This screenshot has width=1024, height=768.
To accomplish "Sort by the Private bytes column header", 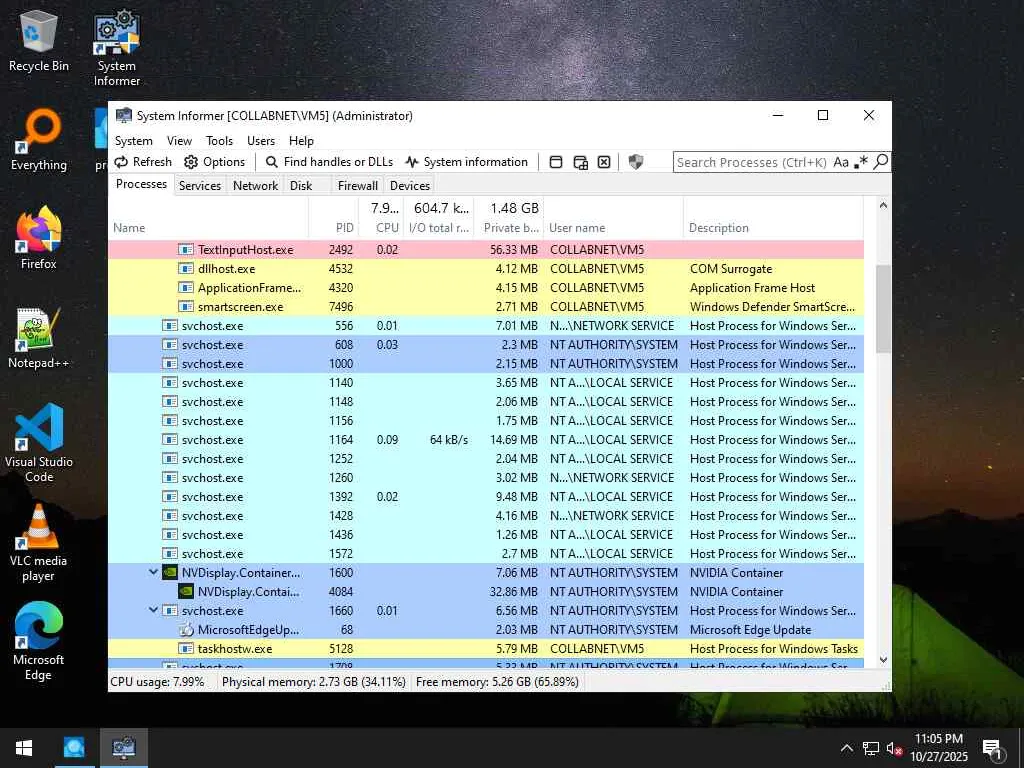I will pyautogui.click(x=509, y=218).
